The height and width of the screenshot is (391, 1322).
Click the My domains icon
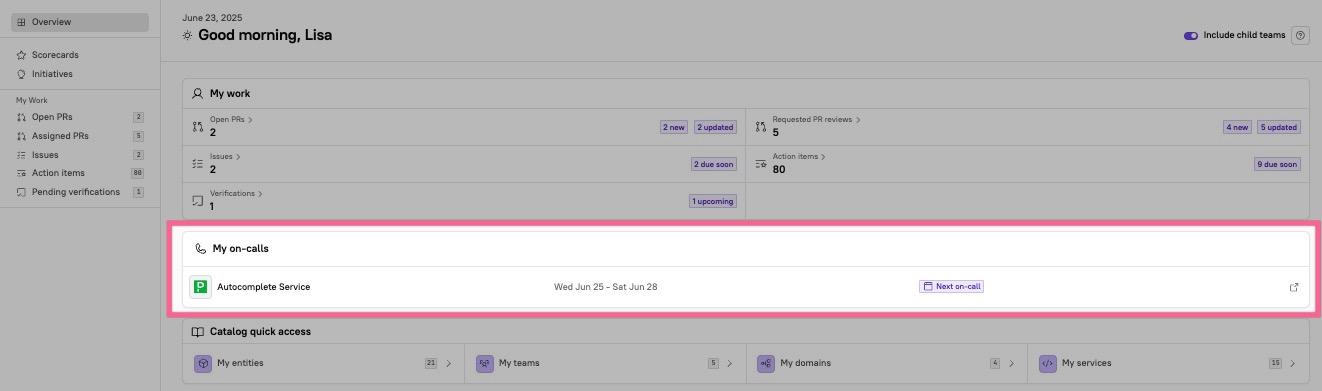pos(766,363)
